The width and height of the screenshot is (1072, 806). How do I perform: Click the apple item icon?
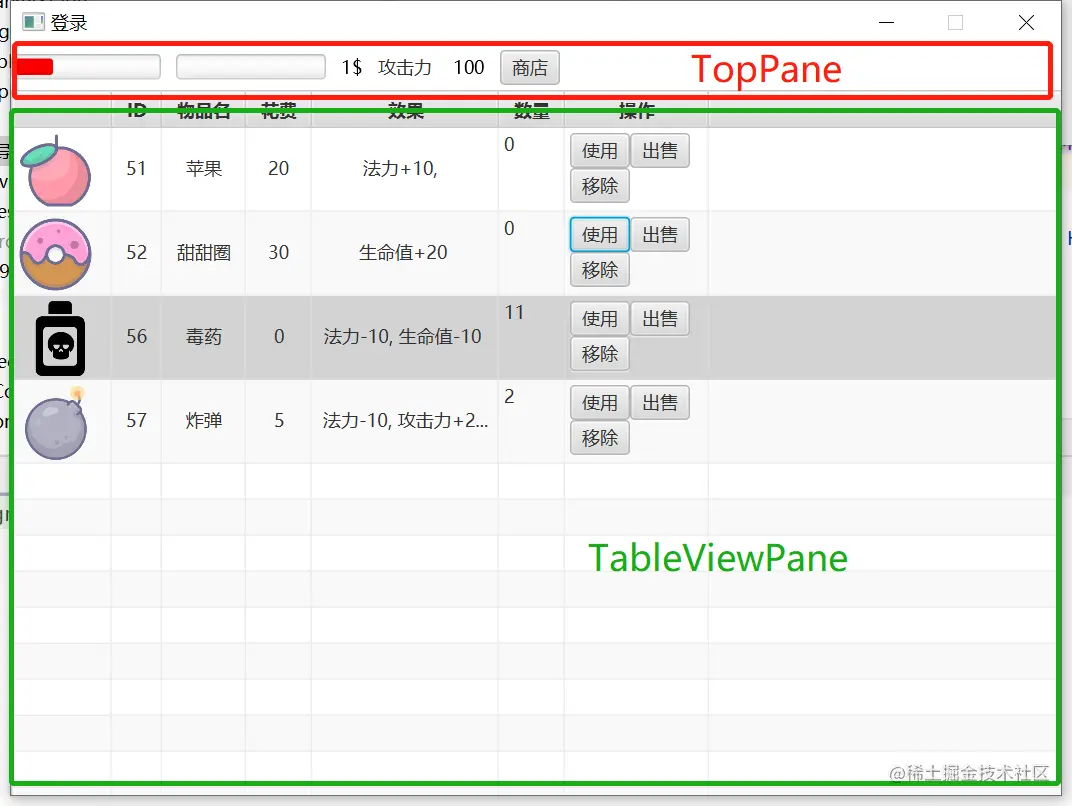coord(56,171)
